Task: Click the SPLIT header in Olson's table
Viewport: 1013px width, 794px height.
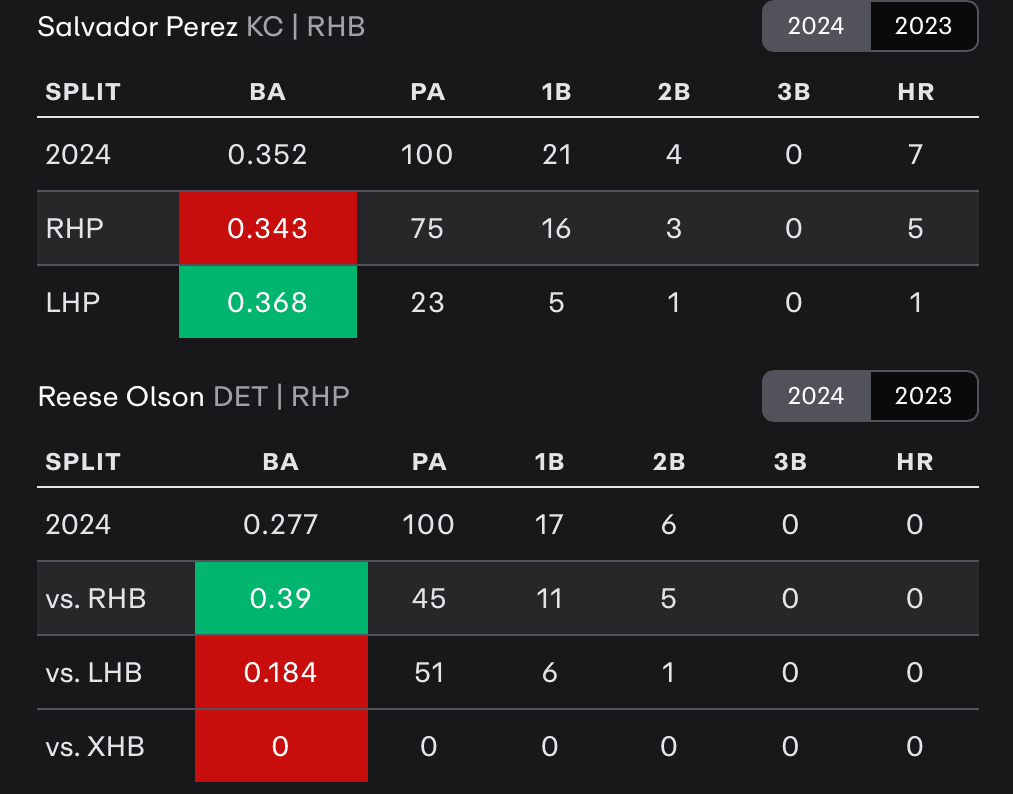Action: tap(83, 462)
